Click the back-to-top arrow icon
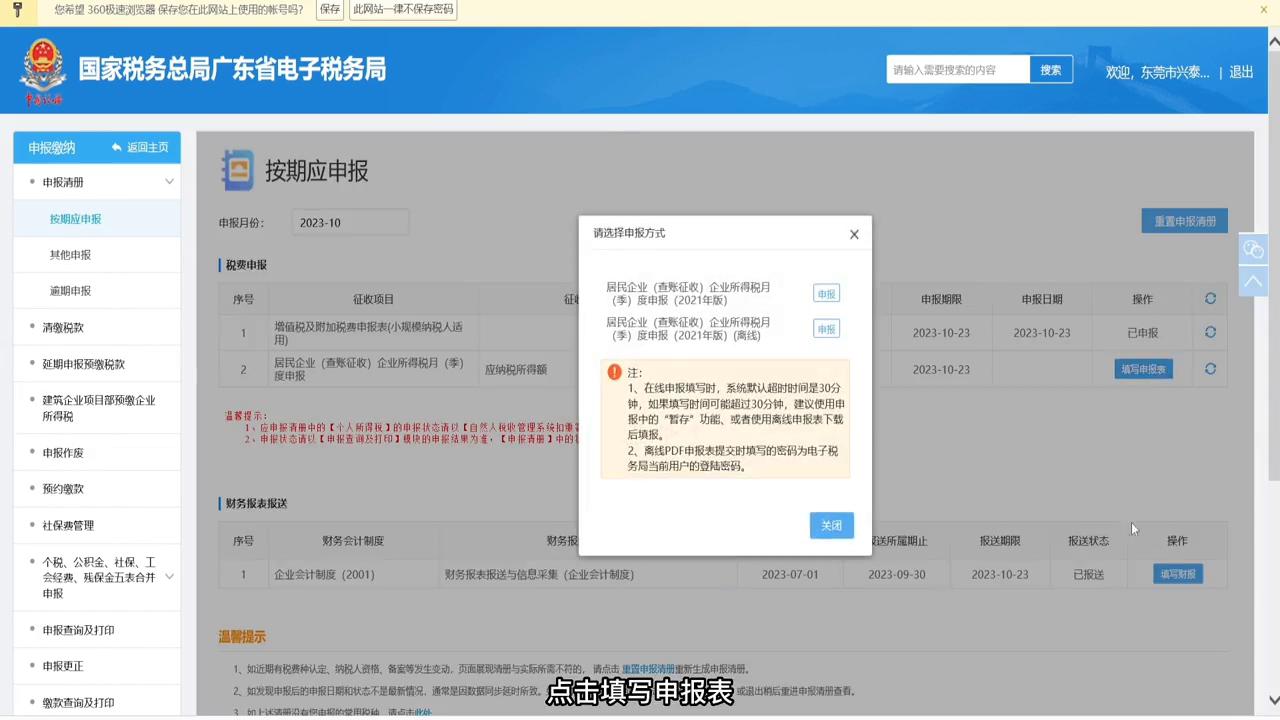Viewport: 1280px width, 720px height. [1254, 281]
